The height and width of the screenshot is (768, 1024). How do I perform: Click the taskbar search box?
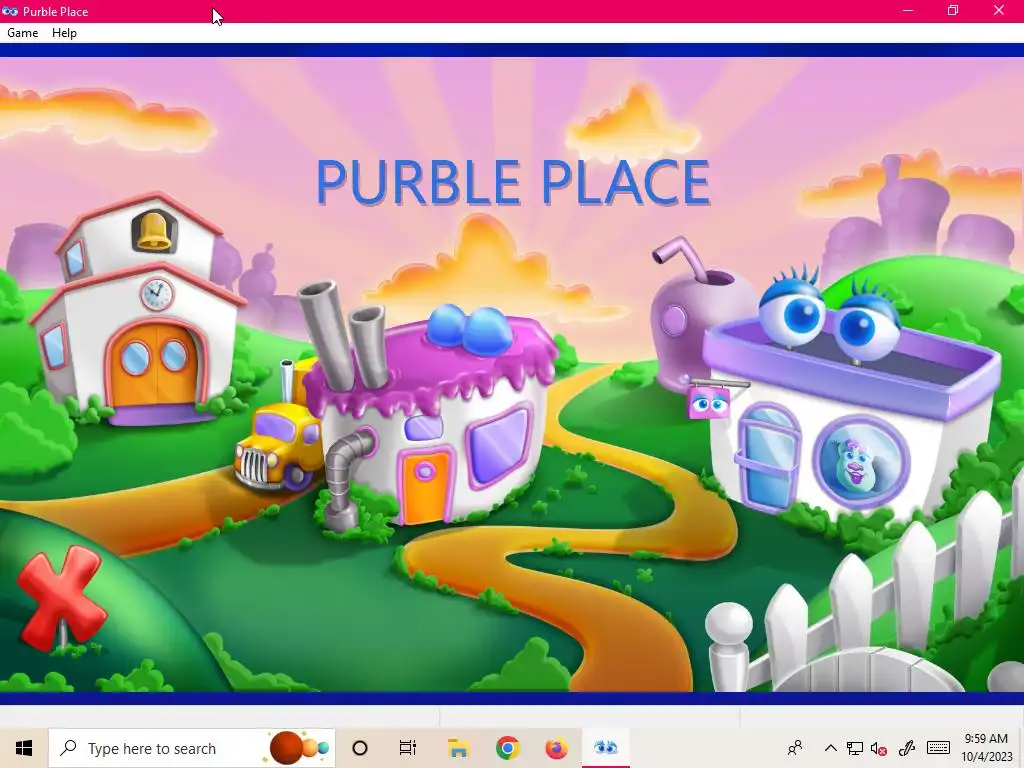(192, 748)
